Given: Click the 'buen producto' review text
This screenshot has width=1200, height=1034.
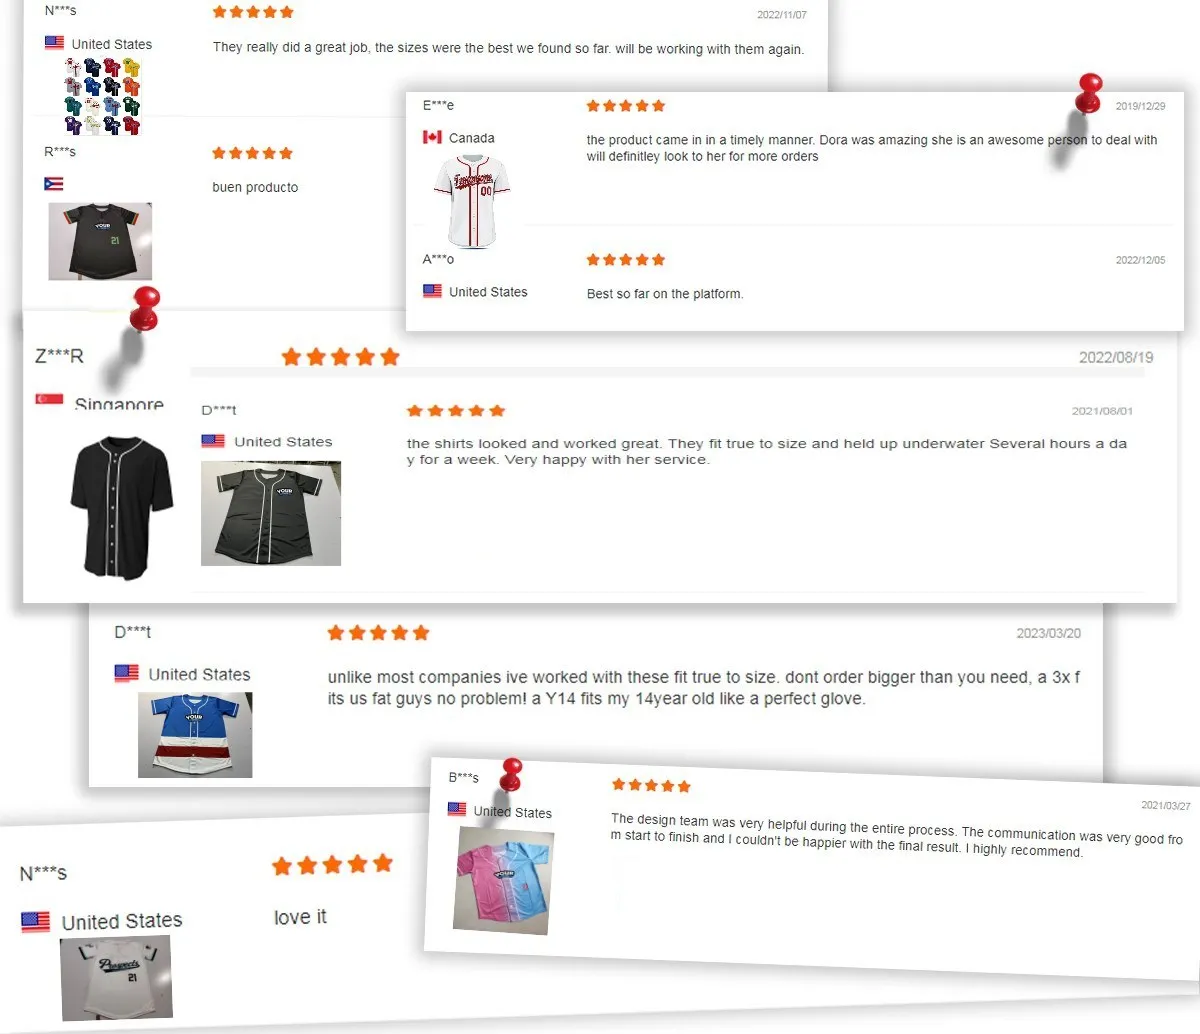Looking at the screenshot, I should tap(255, 187).
